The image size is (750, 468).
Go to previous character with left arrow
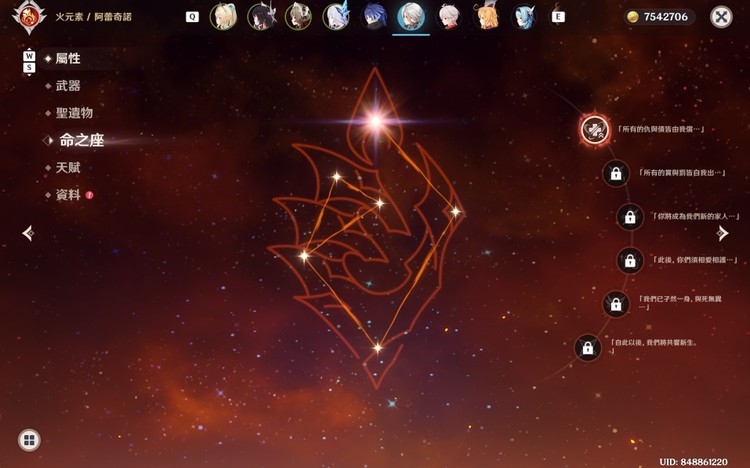click(x=28, y=233)
